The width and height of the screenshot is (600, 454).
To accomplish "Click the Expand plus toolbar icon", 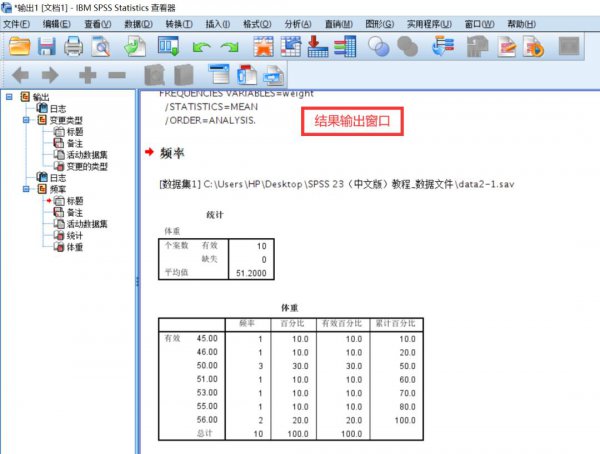I will (88, 75).
